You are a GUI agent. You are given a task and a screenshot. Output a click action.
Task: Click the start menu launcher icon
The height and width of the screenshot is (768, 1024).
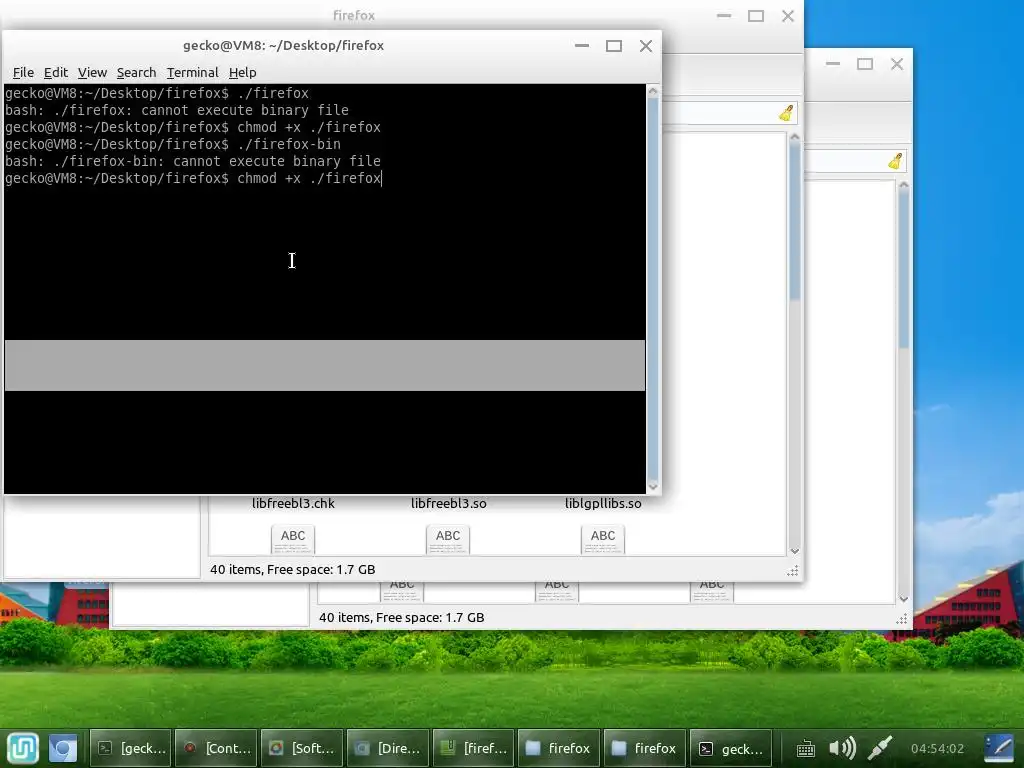coord(23,748)
